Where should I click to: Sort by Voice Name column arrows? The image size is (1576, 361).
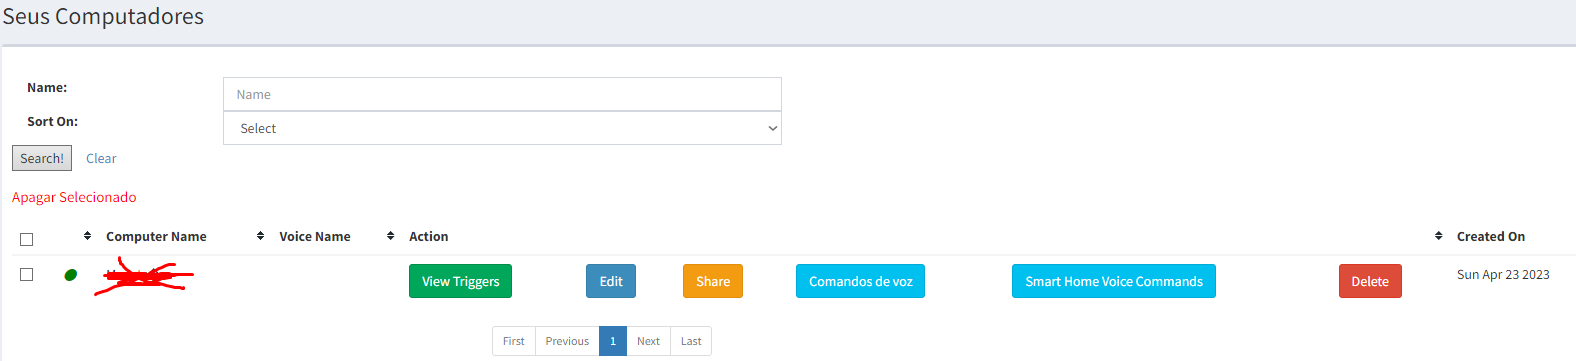260,236
